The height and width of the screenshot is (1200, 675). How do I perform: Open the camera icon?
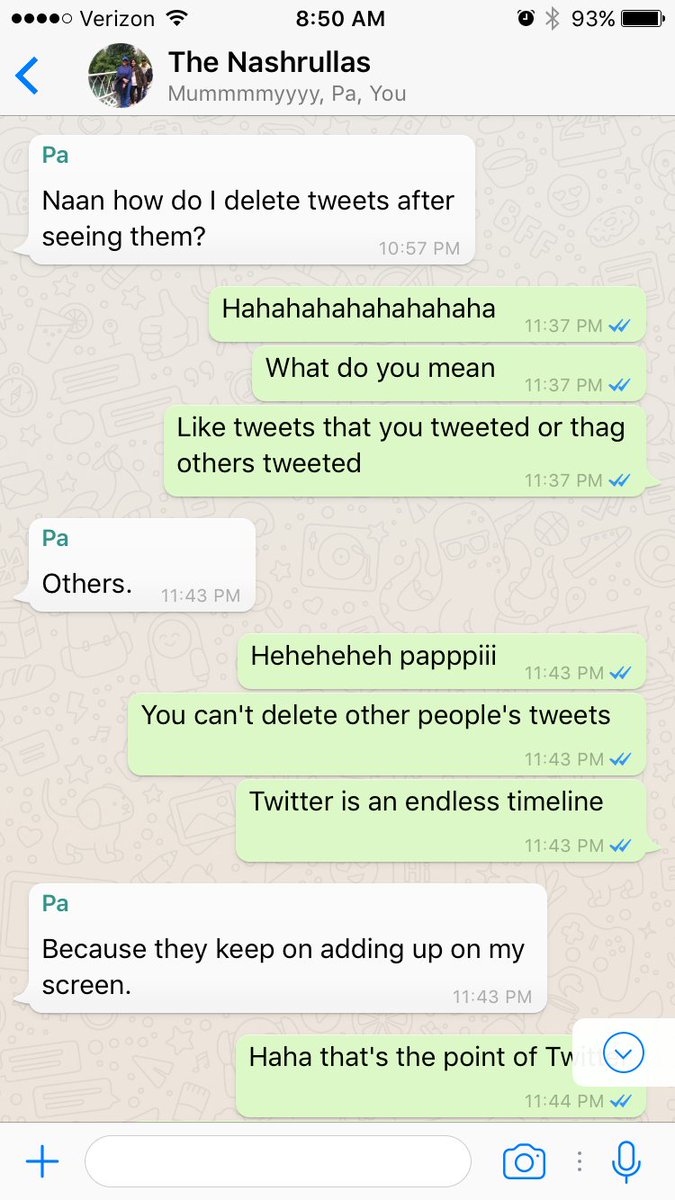pyautogui.click(x=524, y=1161)
